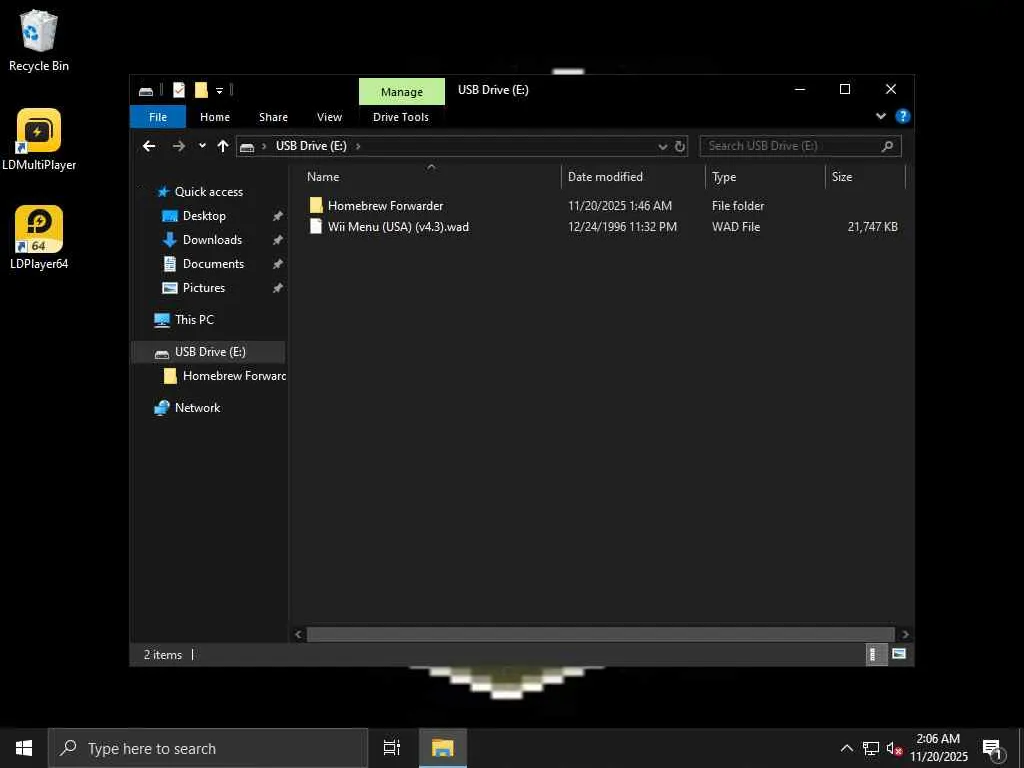Click USB Drive (E:) in the address bar
This screenshot has height=768, width=1024.
[x=311, y=146]
